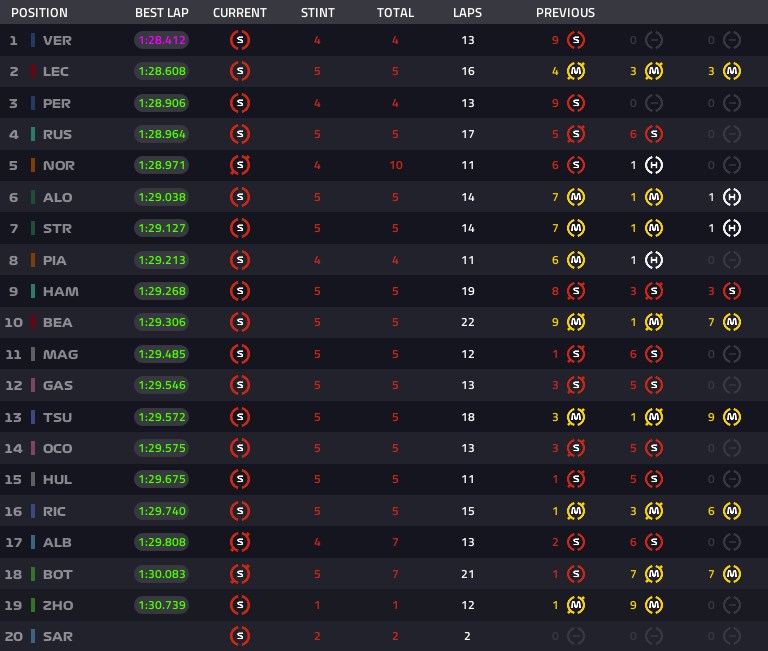Click NOR's hard tyre icon in previous stints
The width and height of the screenshot is (768, 651).
click(x=654, y=166)
